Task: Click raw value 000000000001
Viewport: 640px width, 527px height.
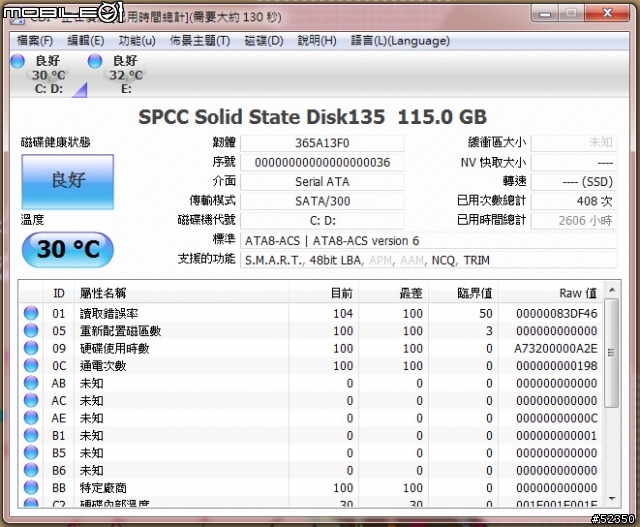Action: point(557,436)
